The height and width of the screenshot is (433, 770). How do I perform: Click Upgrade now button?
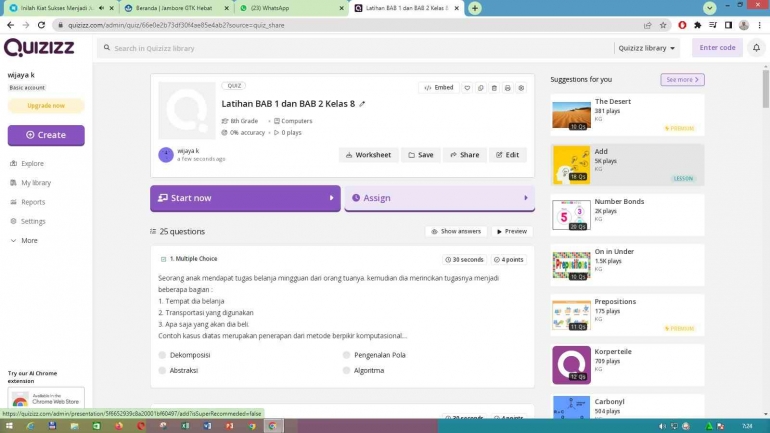[x=46, y=106]
